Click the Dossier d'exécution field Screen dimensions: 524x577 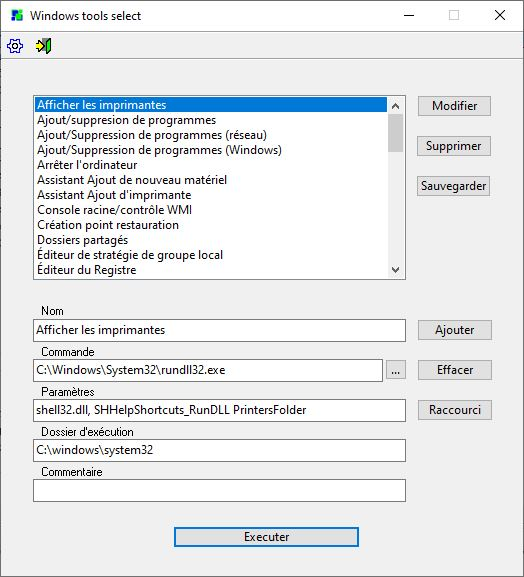(219, 450)
